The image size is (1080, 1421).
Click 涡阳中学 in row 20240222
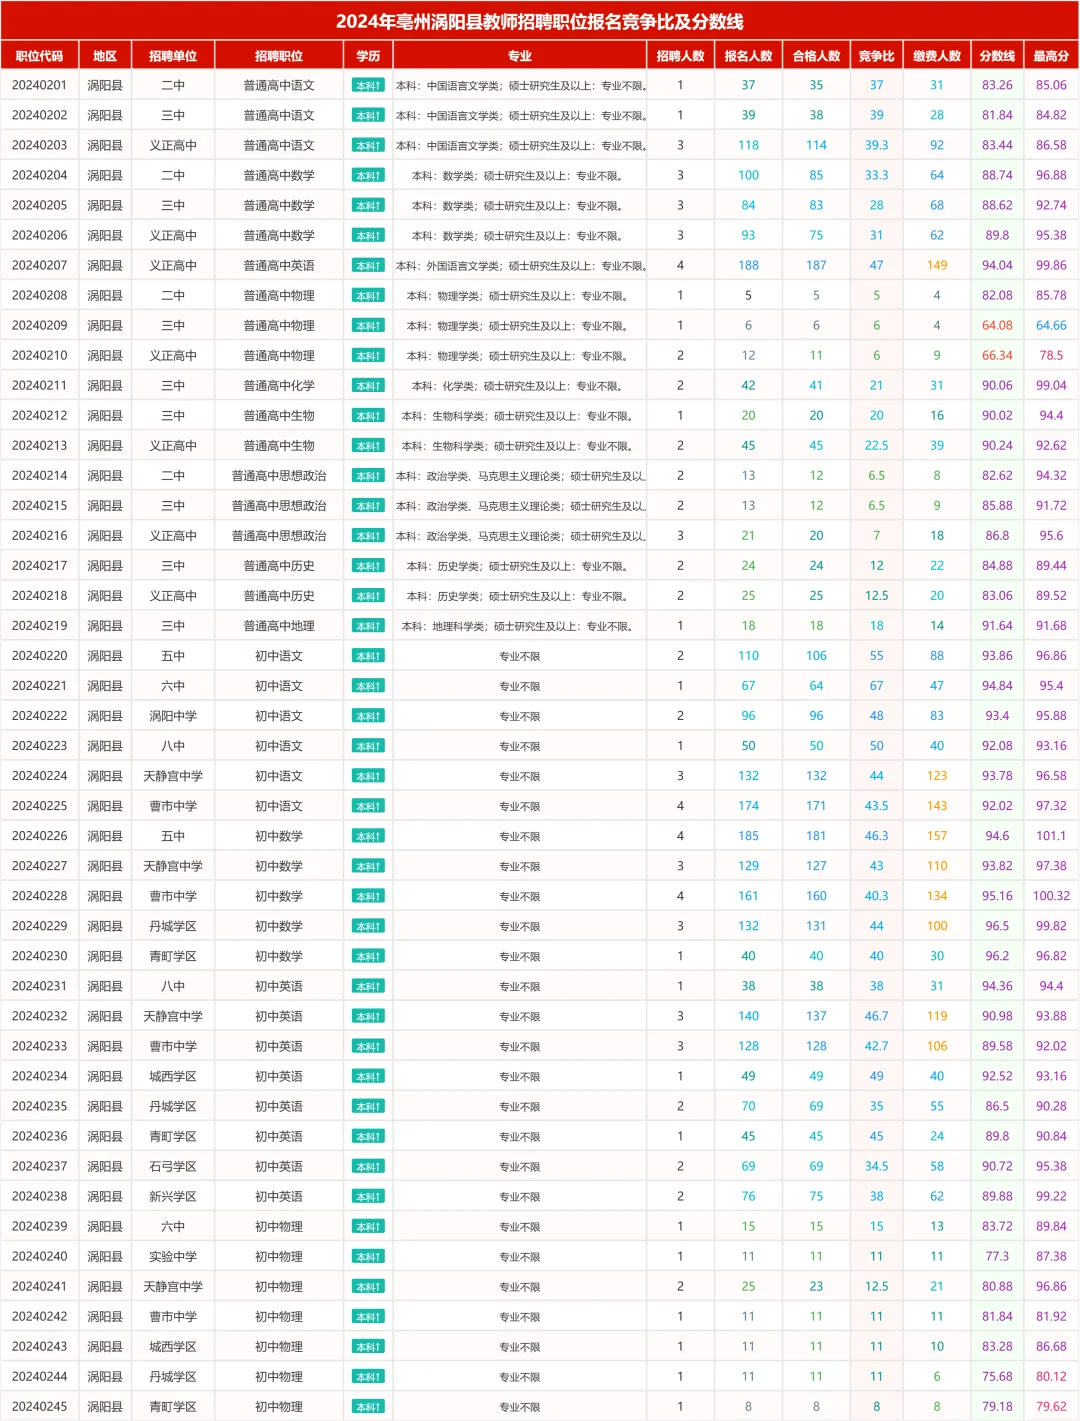point(173,715)
